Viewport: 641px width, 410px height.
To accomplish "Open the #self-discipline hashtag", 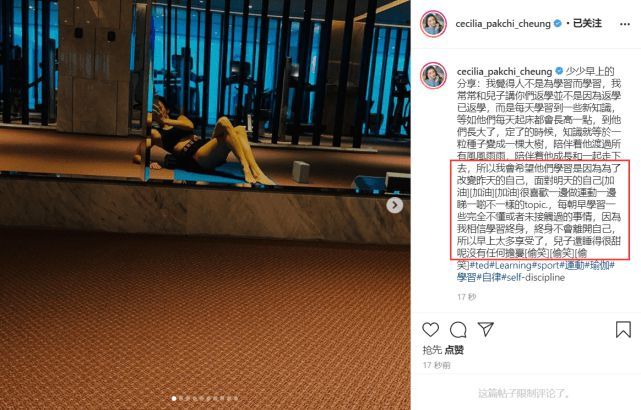I will coord(533,278).
